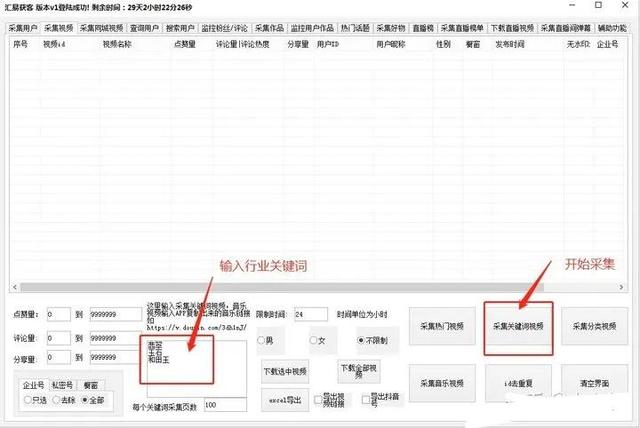Open the 企业号 filter sub-tab
Screen dimensions: 640x428
pos(33,385)
